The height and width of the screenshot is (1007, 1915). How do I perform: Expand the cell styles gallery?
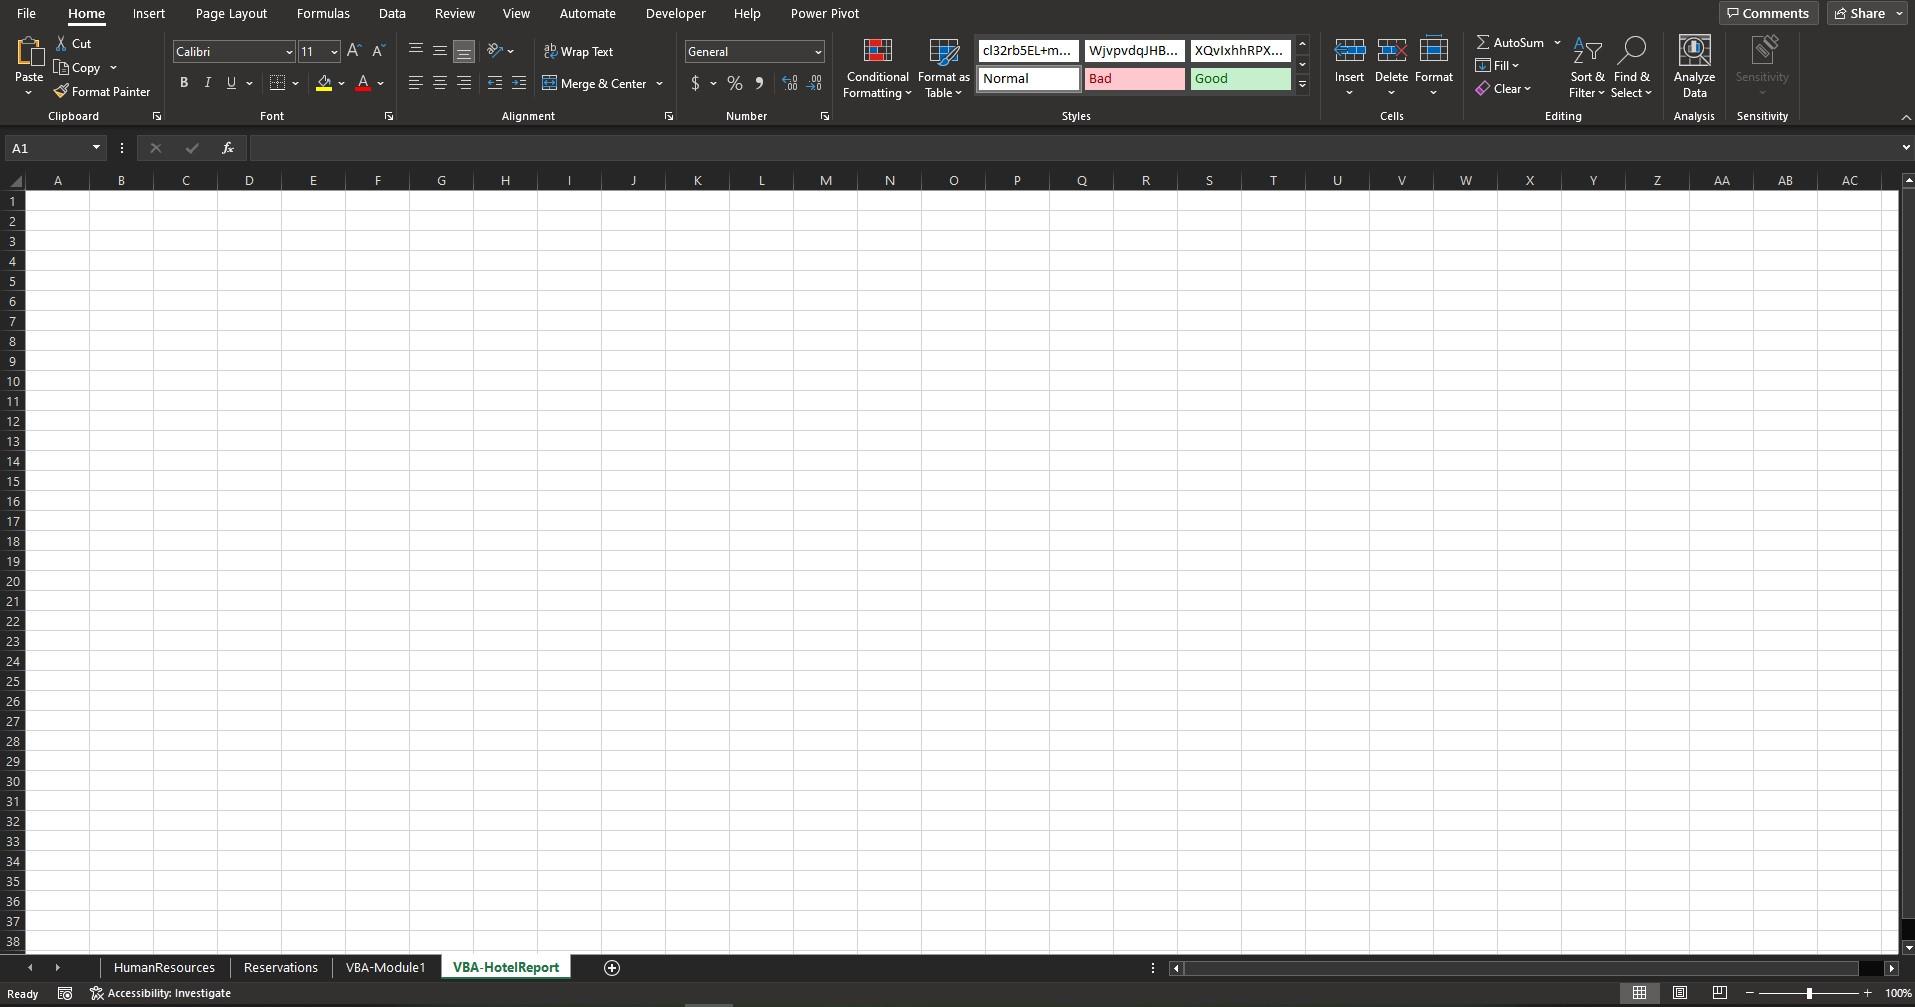pyautogui.click(x=1302, y=85)
